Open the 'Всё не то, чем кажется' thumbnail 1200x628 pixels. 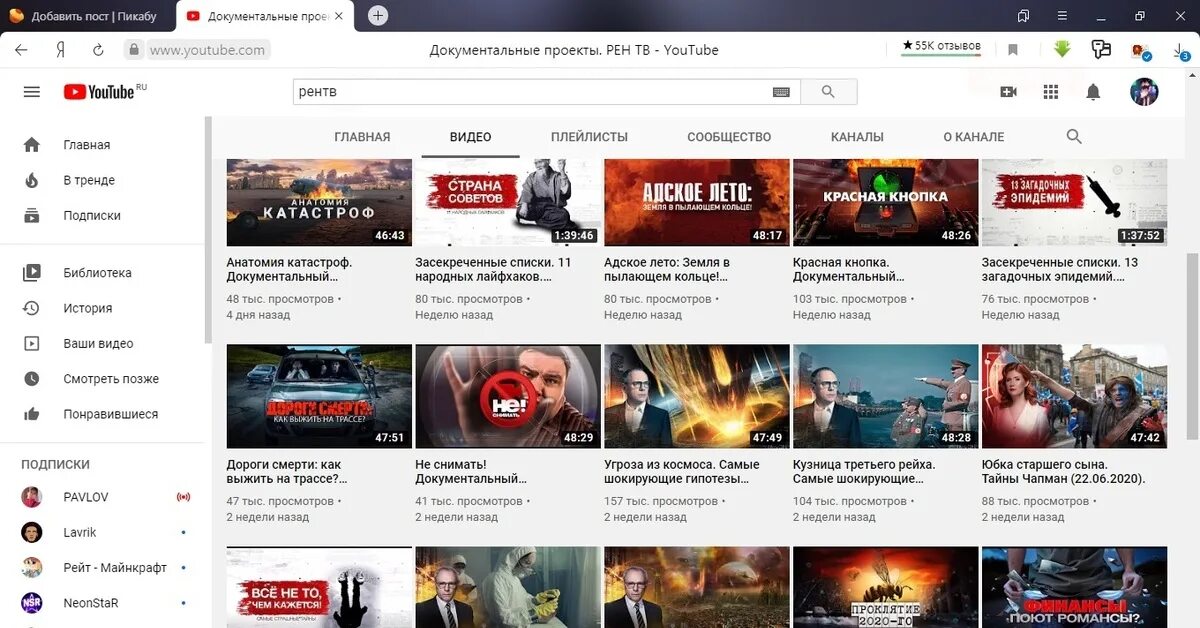(x=319, y=587)
